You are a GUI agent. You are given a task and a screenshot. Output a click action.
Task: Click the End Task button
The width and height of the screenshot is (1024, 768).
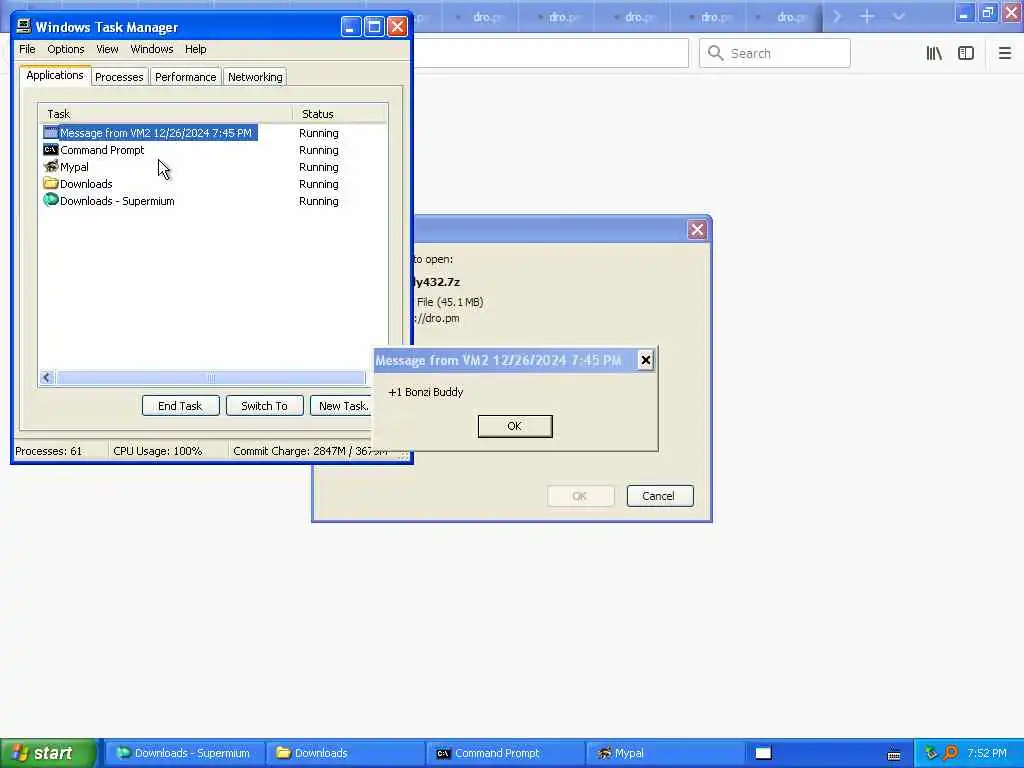point(180,406)
